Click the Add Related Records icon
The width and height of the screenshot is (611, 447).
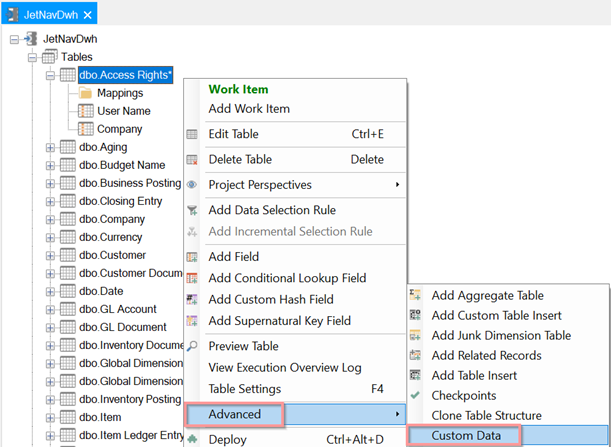[415, 355]
